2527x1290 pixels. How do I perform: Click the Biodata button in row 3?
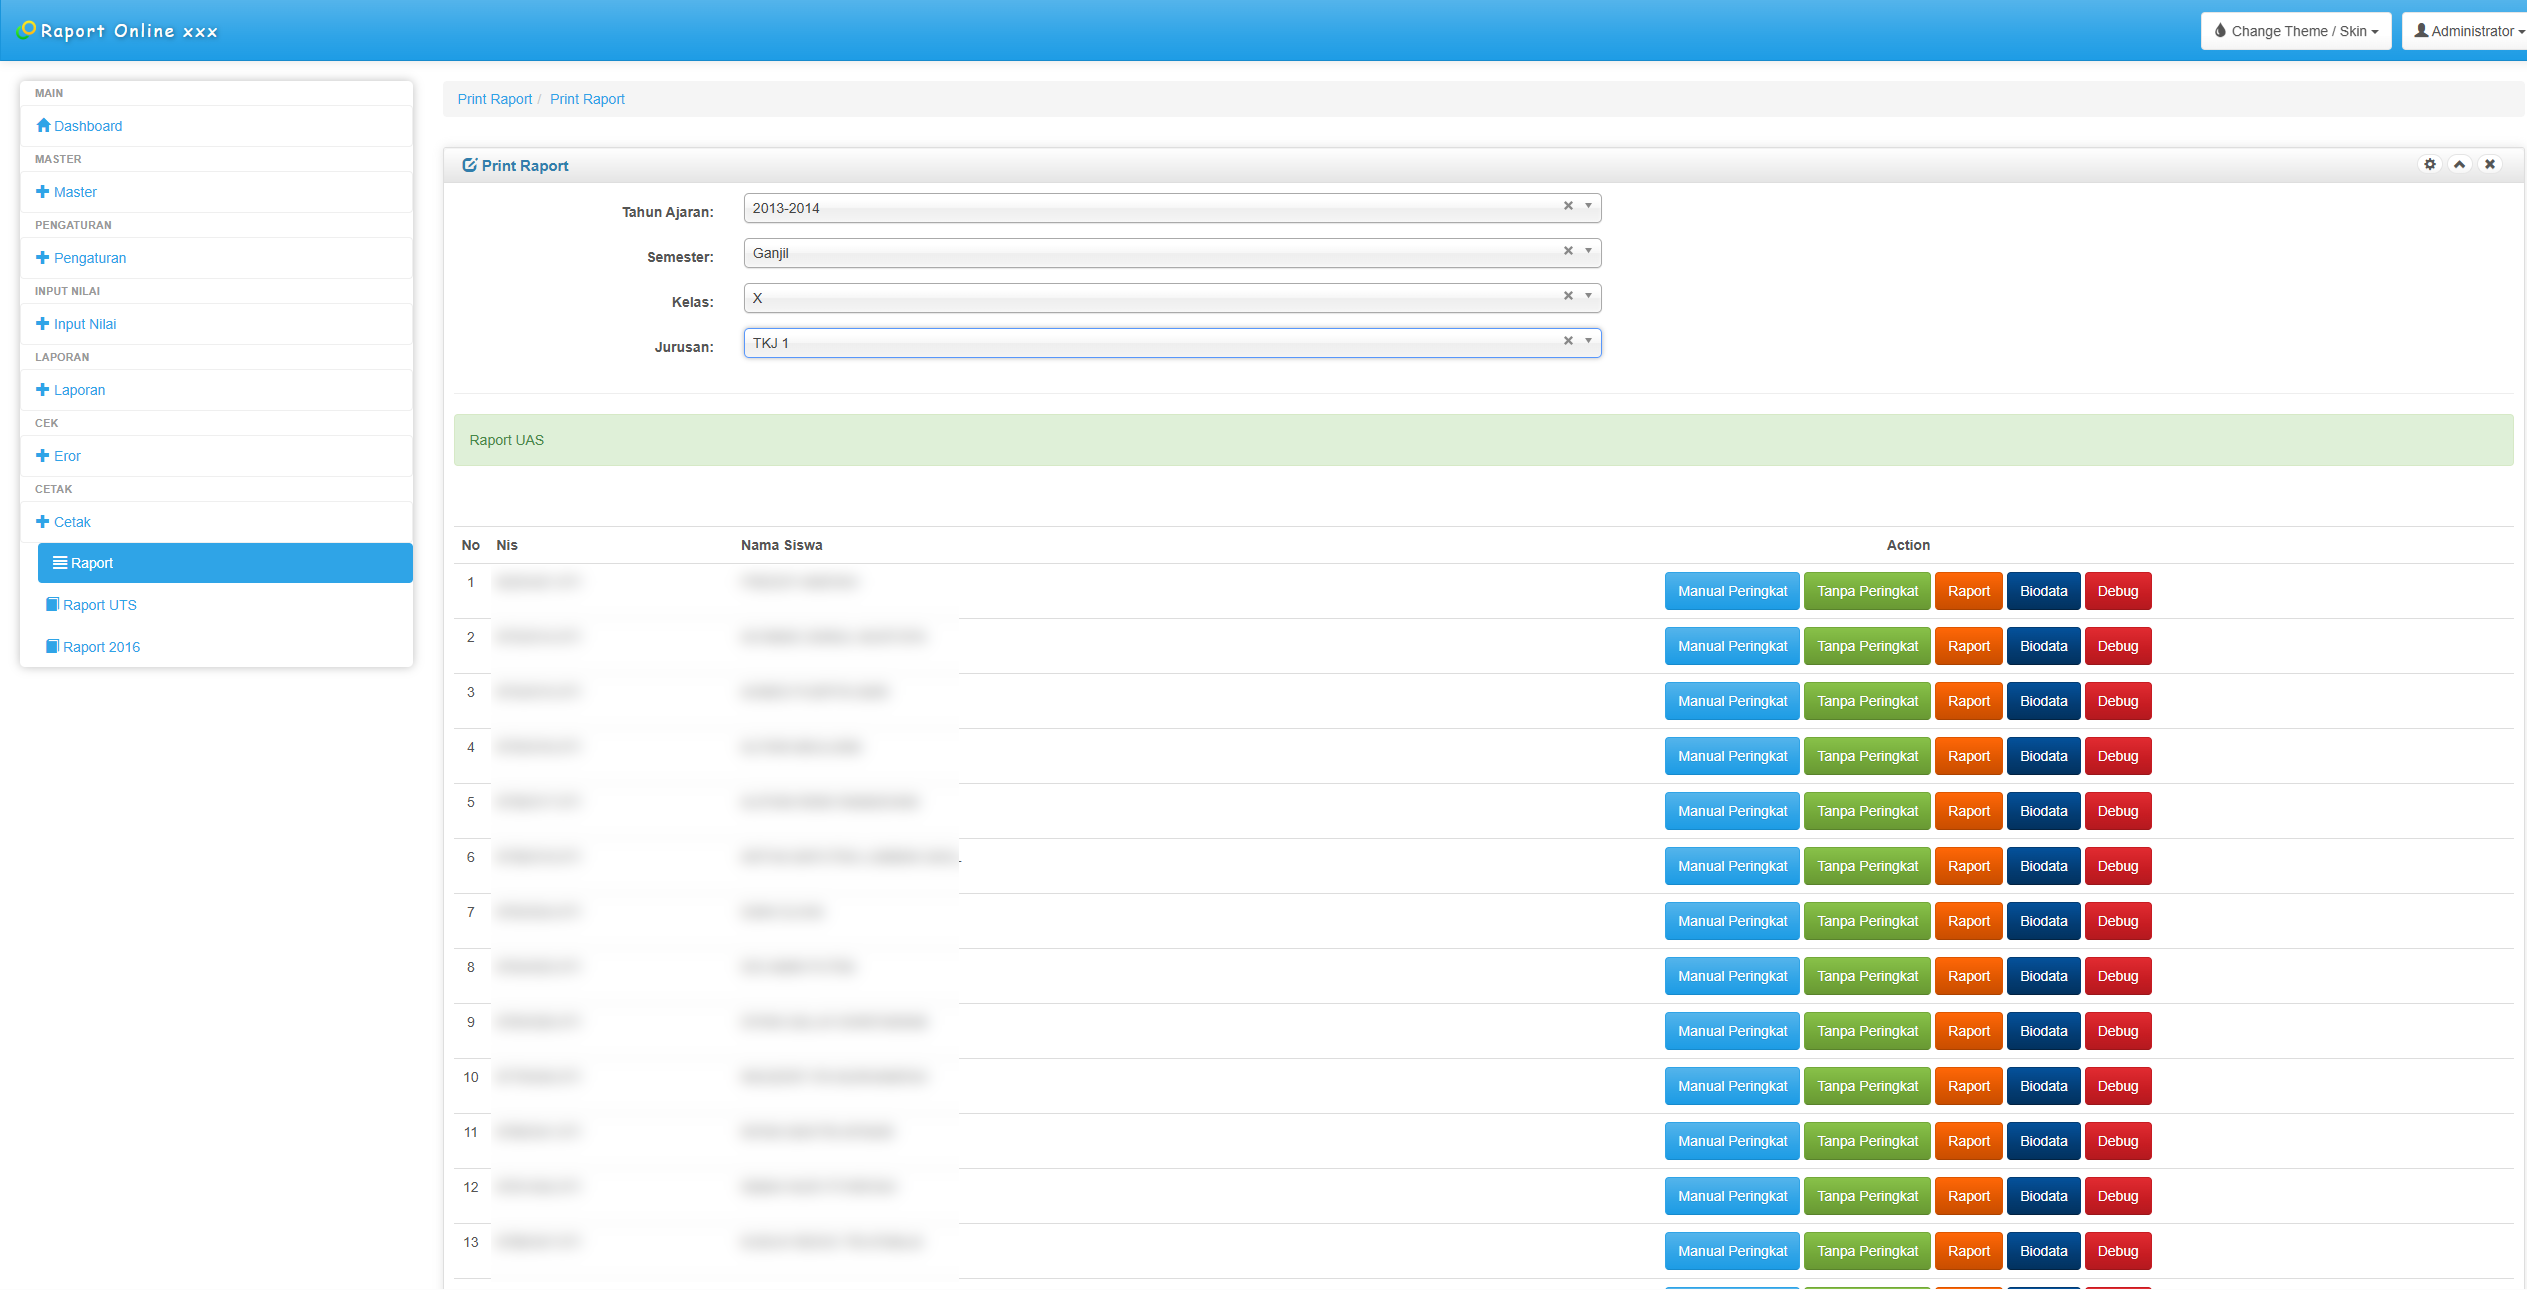click(2043, 700)
